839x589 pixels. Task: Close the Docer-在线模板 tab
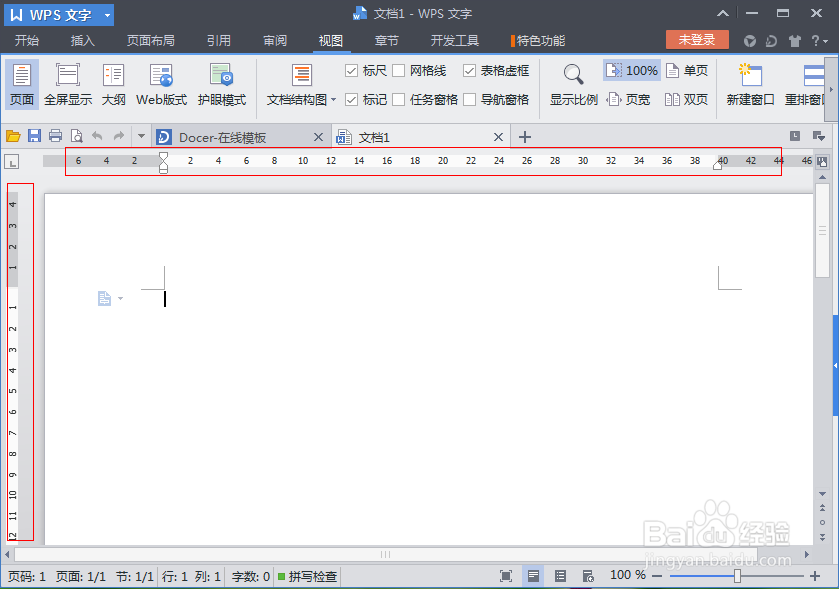pyautogui.click(x=318, y=137)
